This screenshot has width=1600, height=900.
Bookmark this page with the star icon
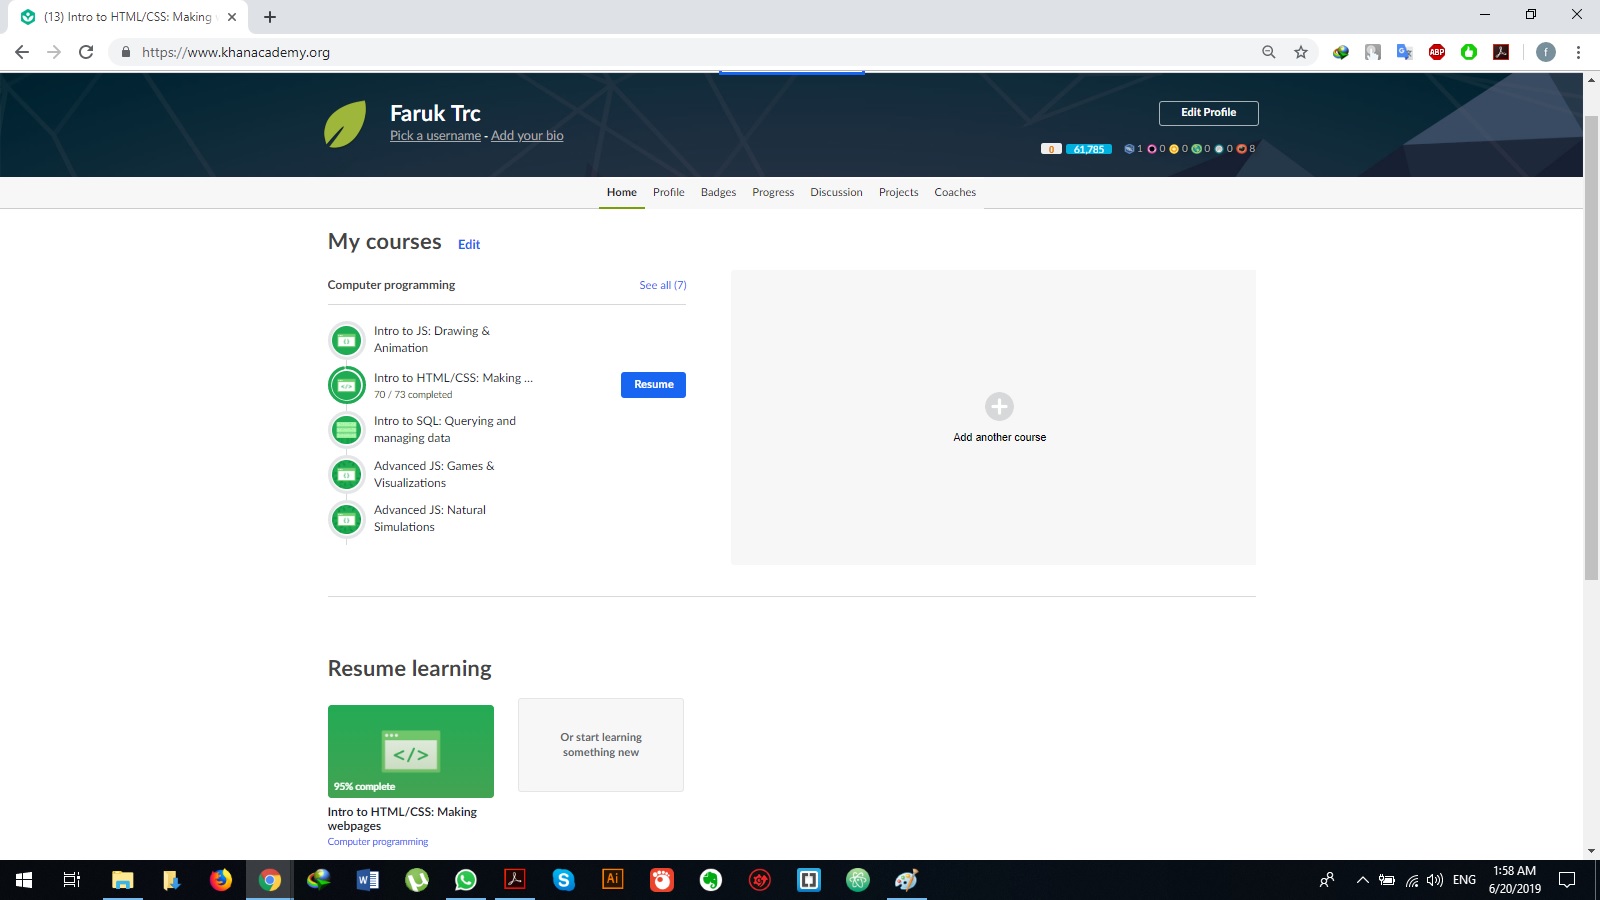click(x=1301, y=52)
